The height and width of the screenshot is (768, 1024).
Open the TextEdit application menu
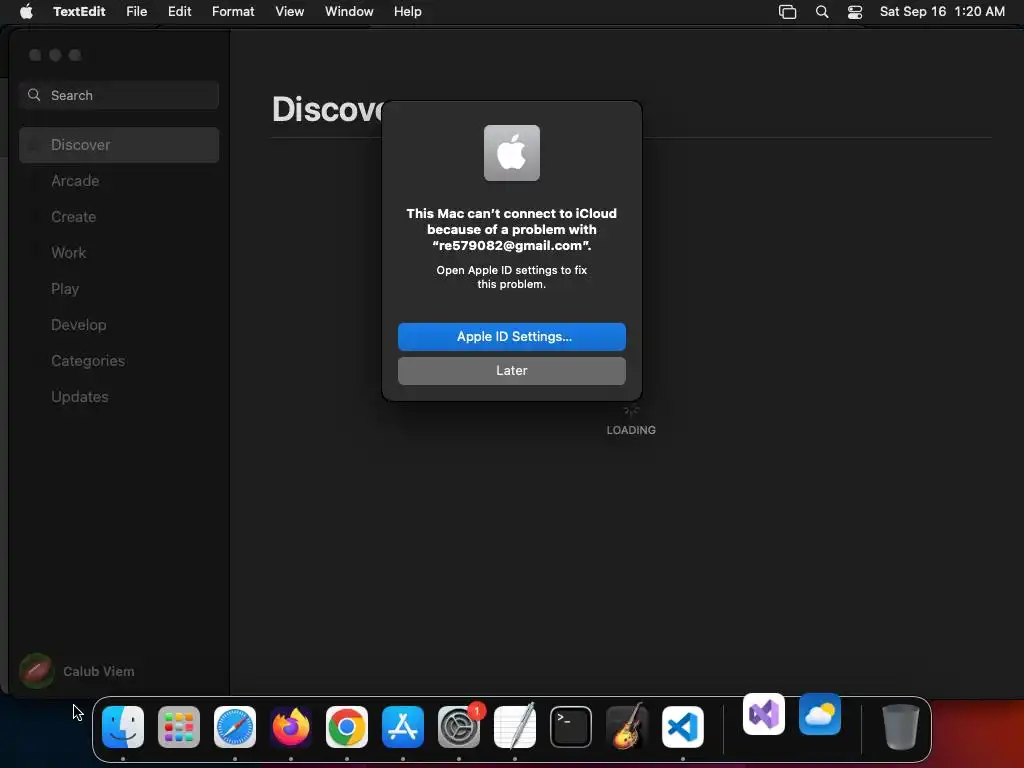coord(79,11)
